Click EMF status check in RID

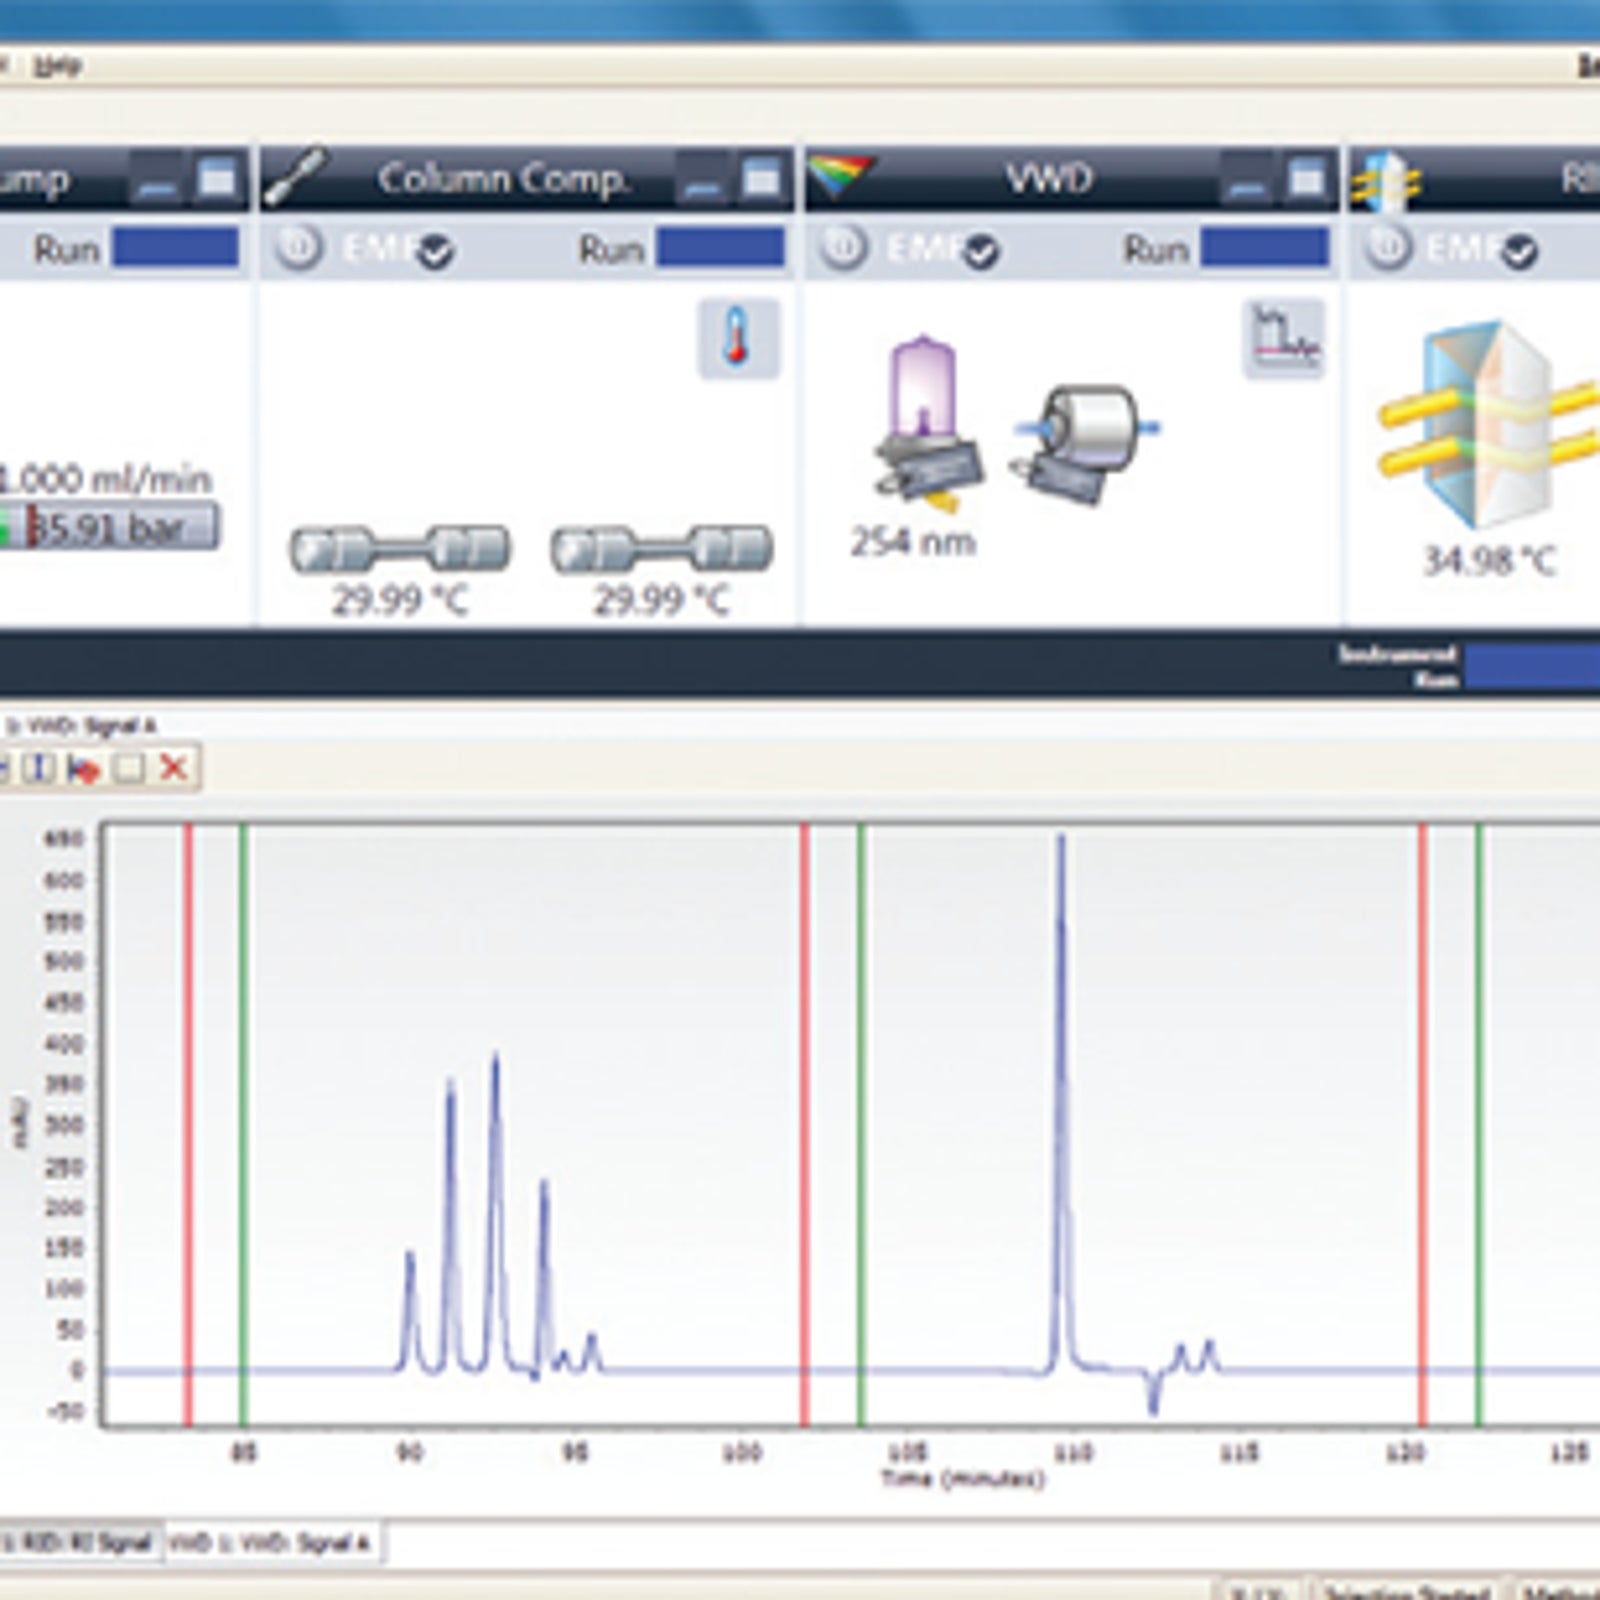(x=1520, y=252)
